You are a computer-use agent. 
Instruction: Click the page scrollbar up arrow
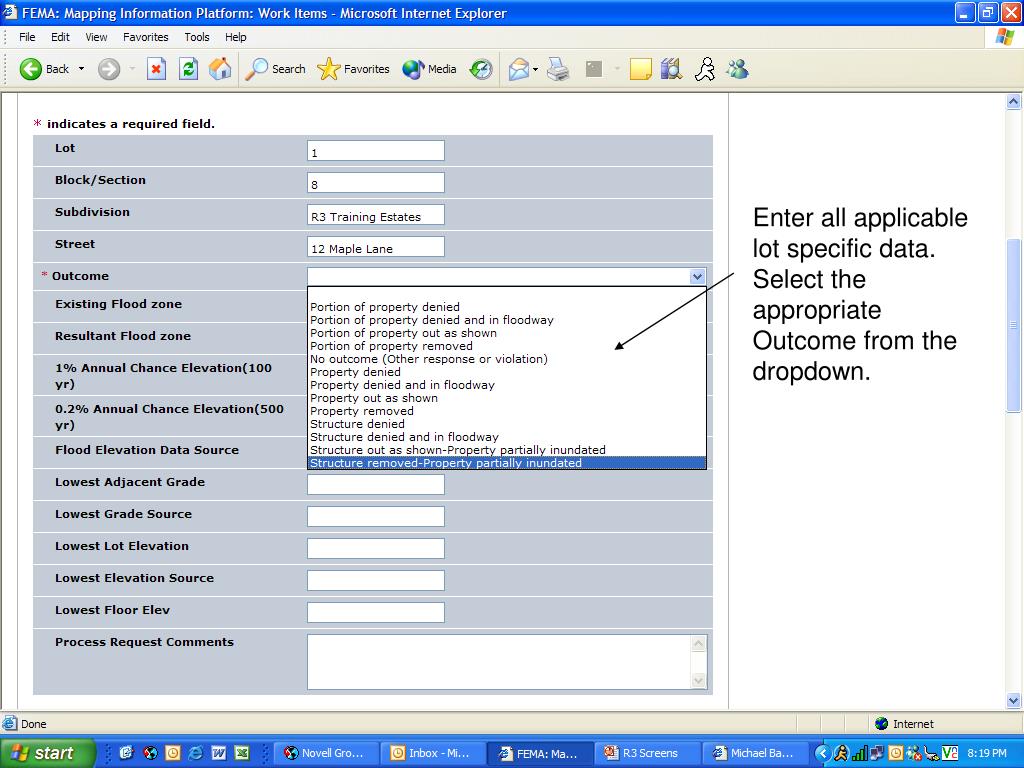[1014, 101]
